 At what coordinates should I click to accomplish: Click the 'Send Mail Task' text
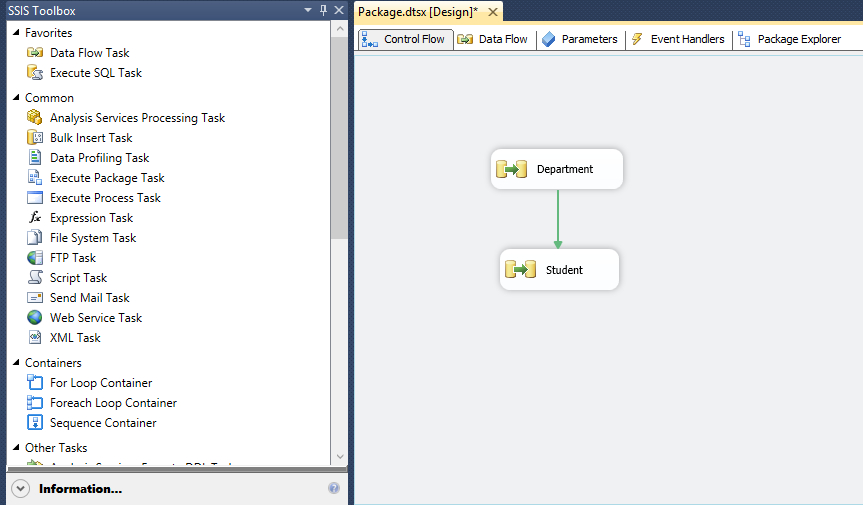90,298
